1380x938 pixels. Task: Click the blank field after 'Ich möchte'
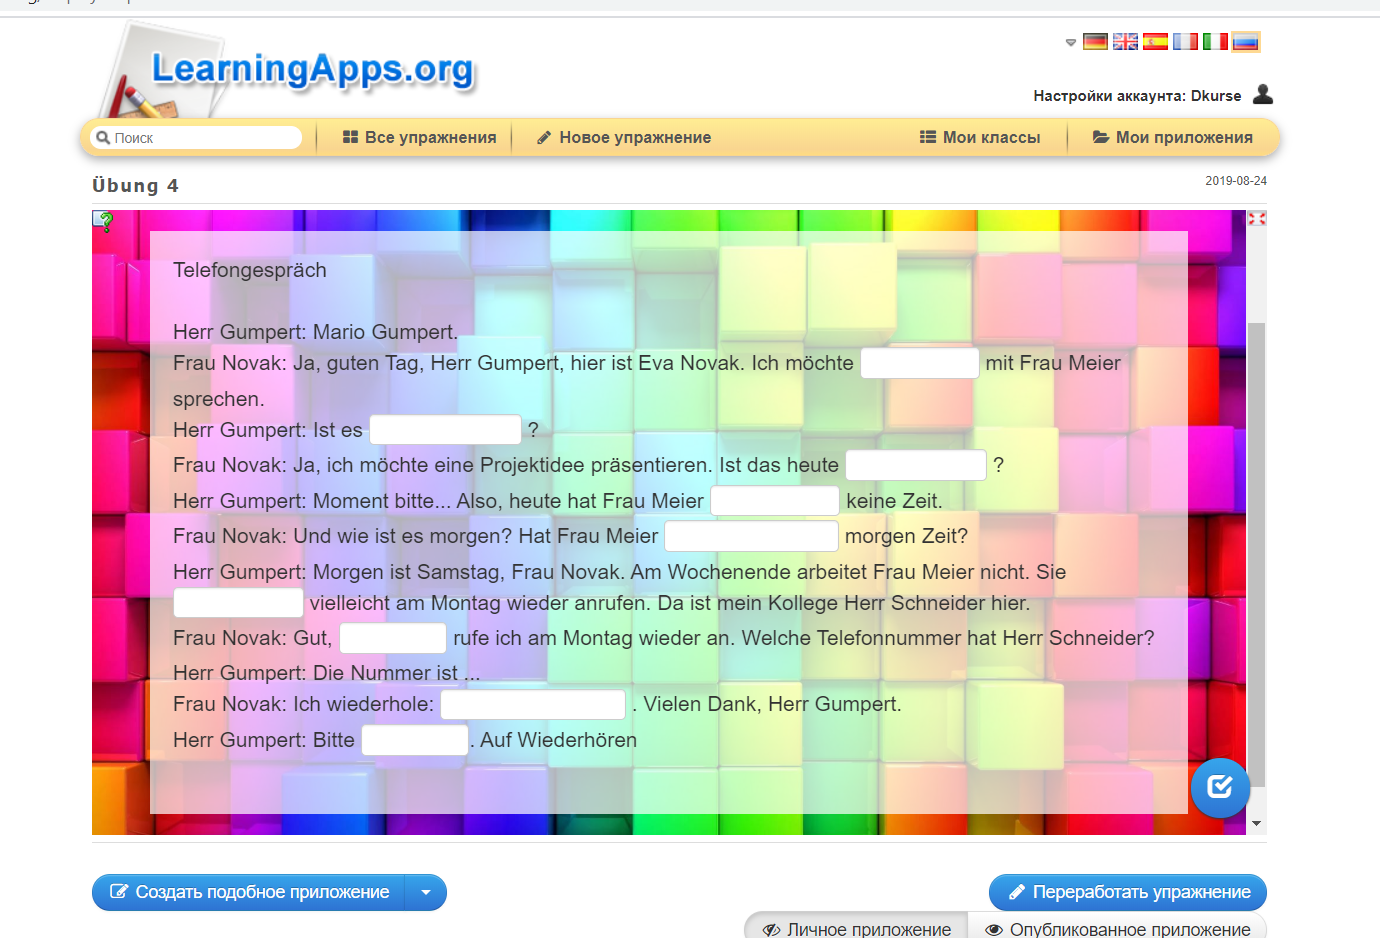click(919, 363)
